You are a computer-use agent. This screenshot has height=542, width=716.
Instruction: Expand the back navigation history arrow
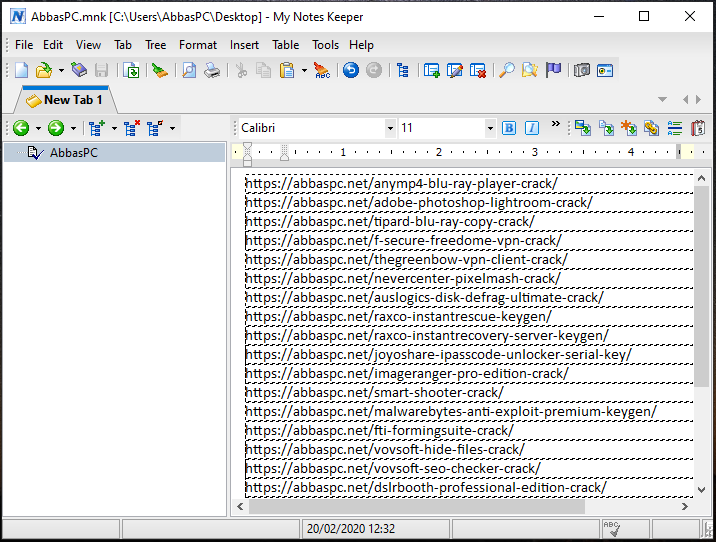click(38, 129)
